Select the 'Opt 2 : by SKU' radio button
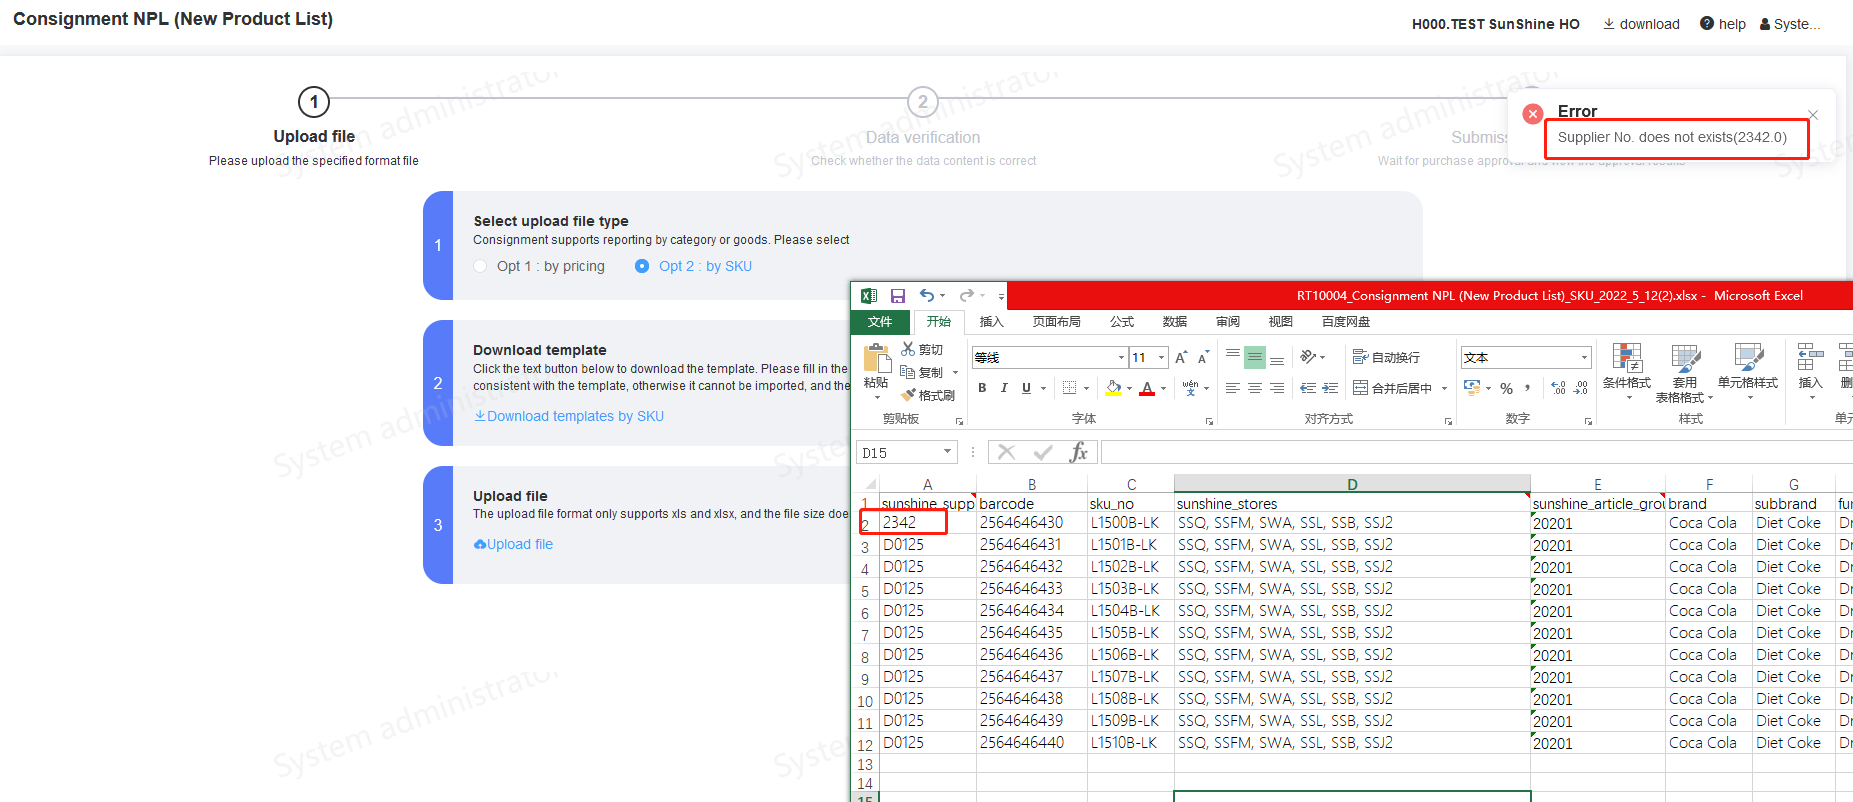This screenshot has width=1853, height=802. point(642,266)
